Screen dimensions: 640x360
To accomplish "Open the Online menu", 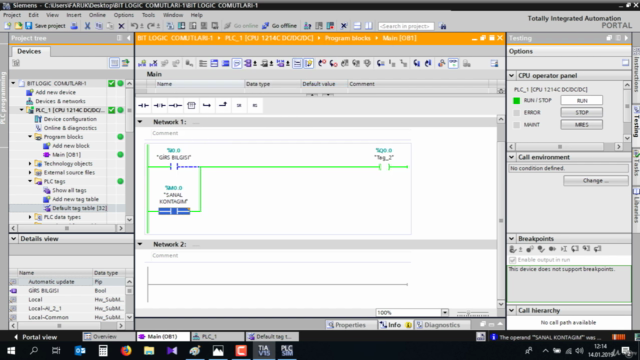I will click(97, 15).
